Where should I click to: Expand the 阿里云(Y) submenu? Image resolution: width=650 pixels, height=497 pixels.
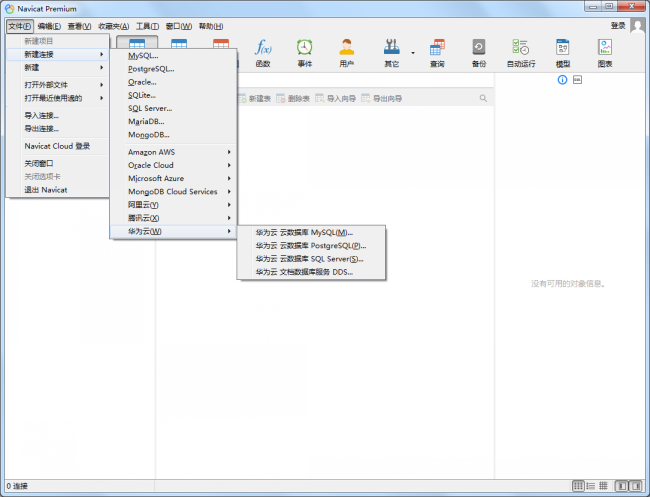click(x=173, y=205)
